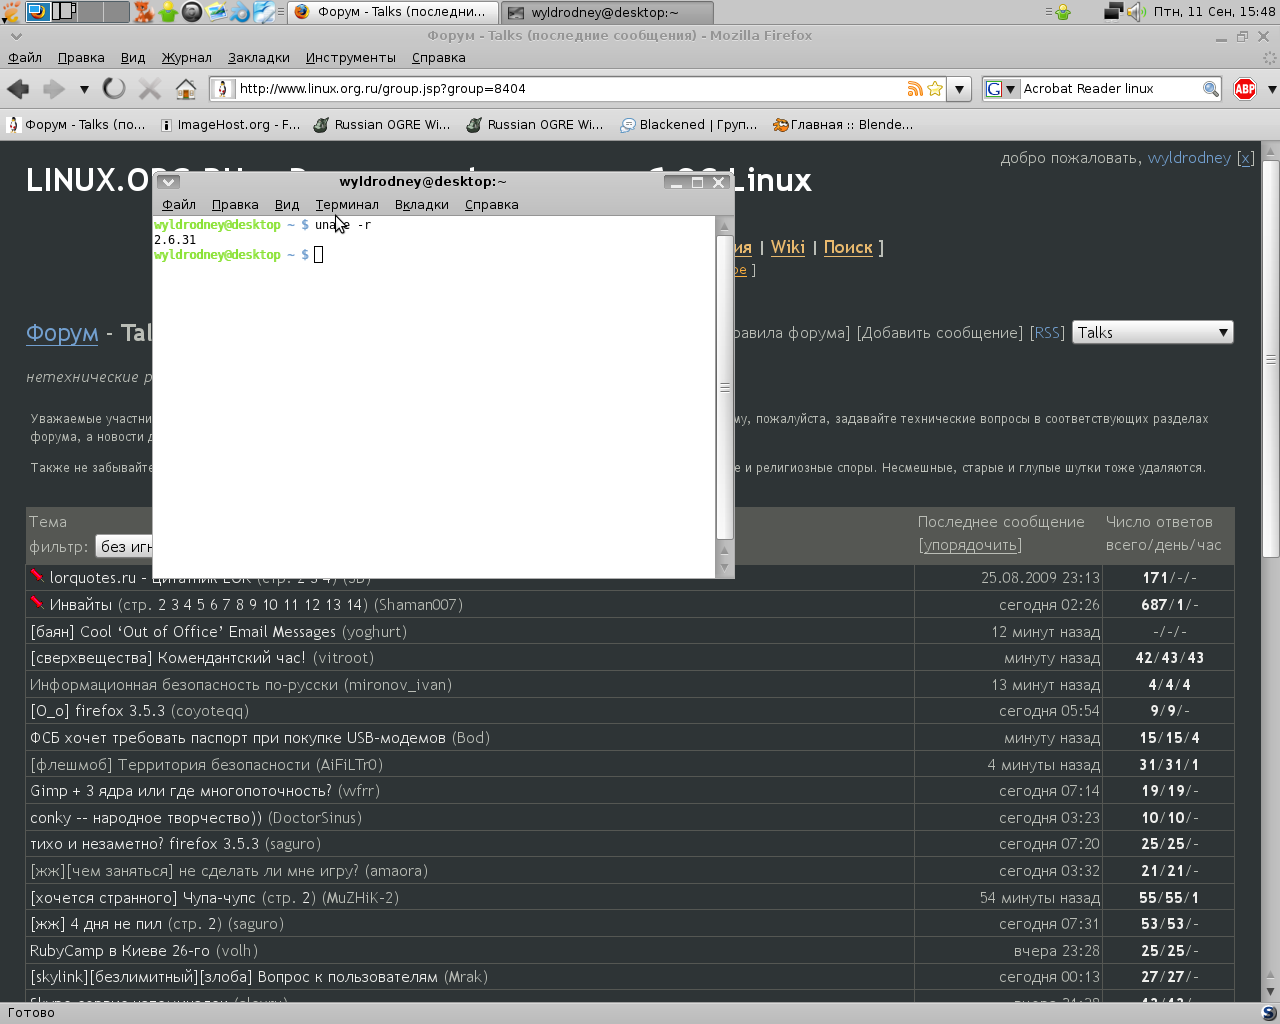Open the Wiki link

(x=787, y=247)
